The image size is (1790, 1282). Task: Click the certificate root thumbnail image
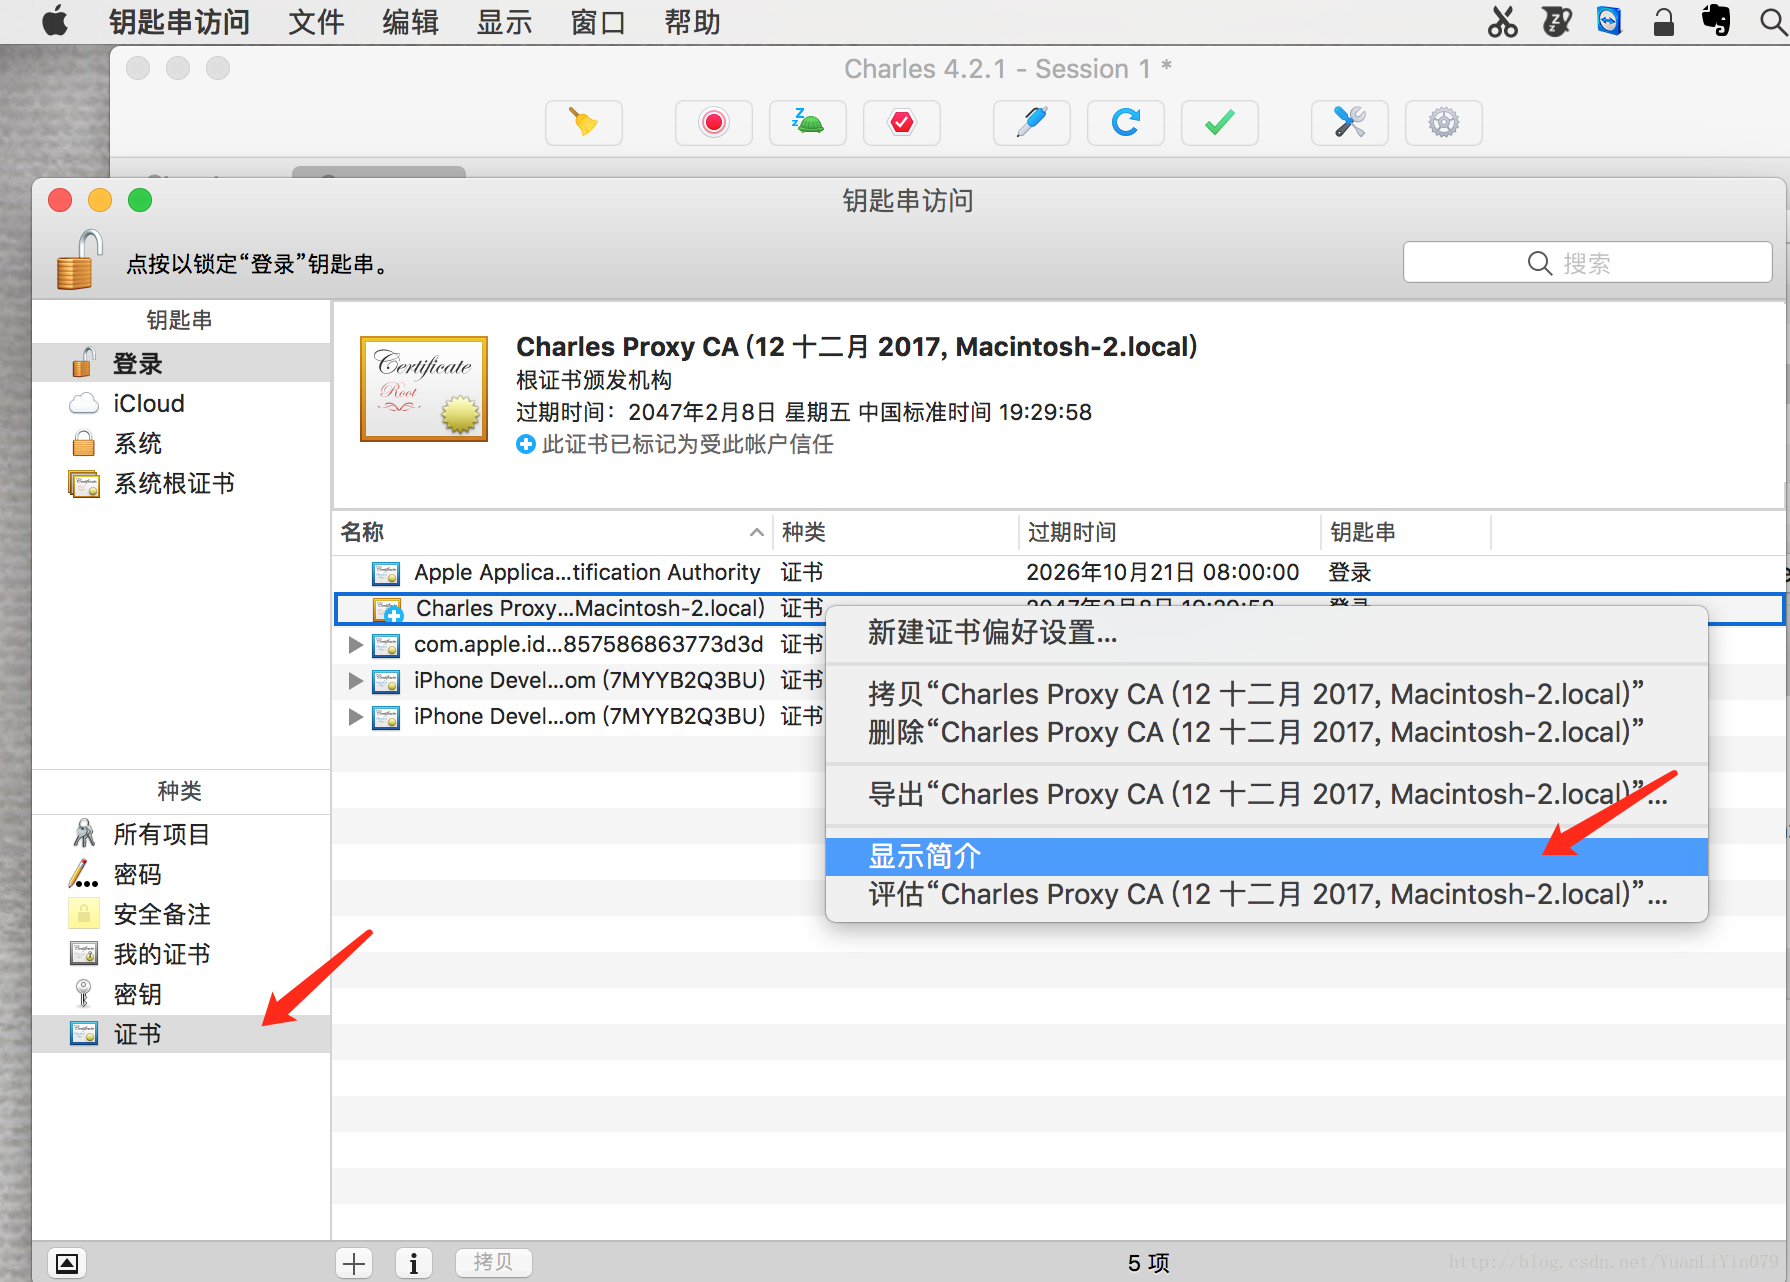pyautogui.click(x=424, y=389)
